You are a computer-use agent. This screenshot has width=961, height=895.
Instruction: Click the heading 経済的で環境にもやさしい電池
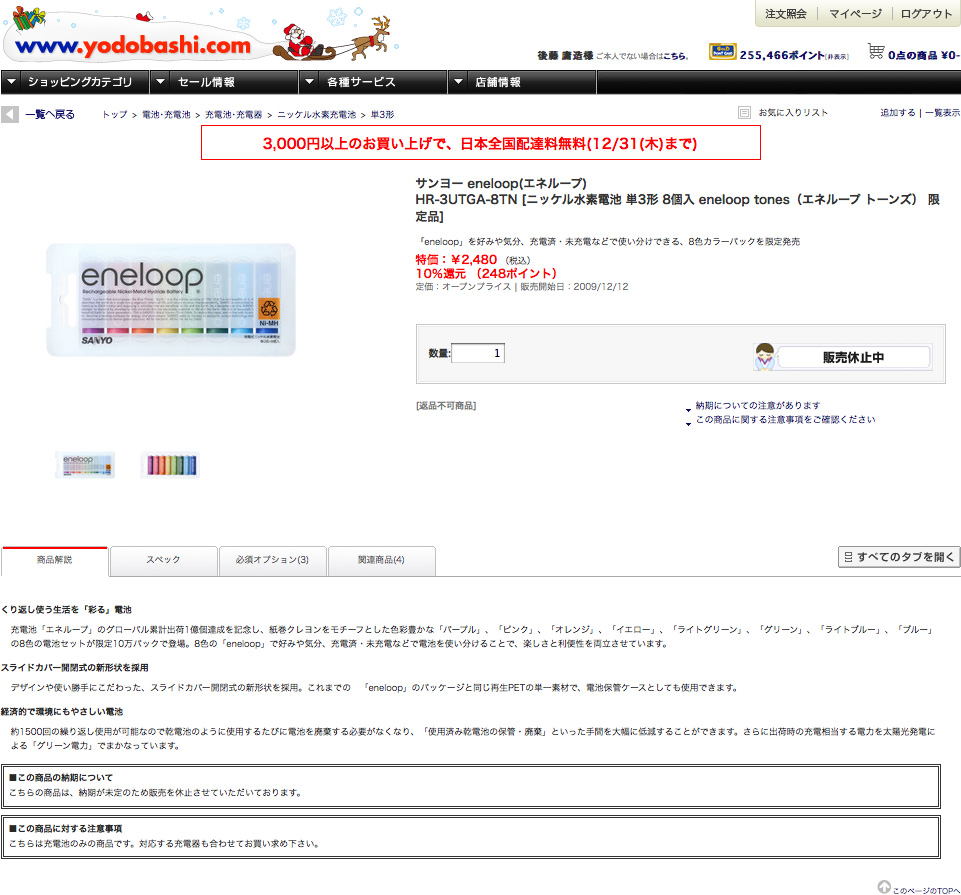(62, 712)
